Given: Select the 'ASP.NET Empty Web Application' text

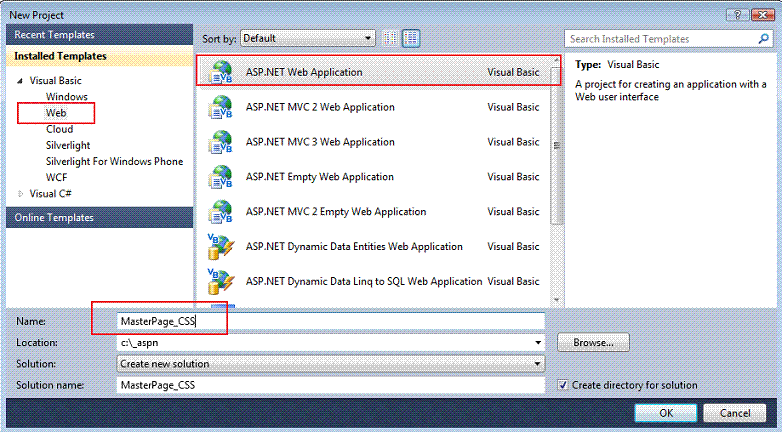Looking at the screenshot, I should coord(319,177).
